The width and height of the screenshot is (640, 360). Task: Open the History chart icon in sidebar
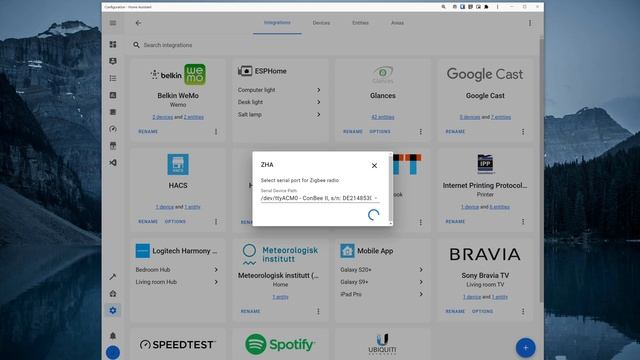(113, 95)
